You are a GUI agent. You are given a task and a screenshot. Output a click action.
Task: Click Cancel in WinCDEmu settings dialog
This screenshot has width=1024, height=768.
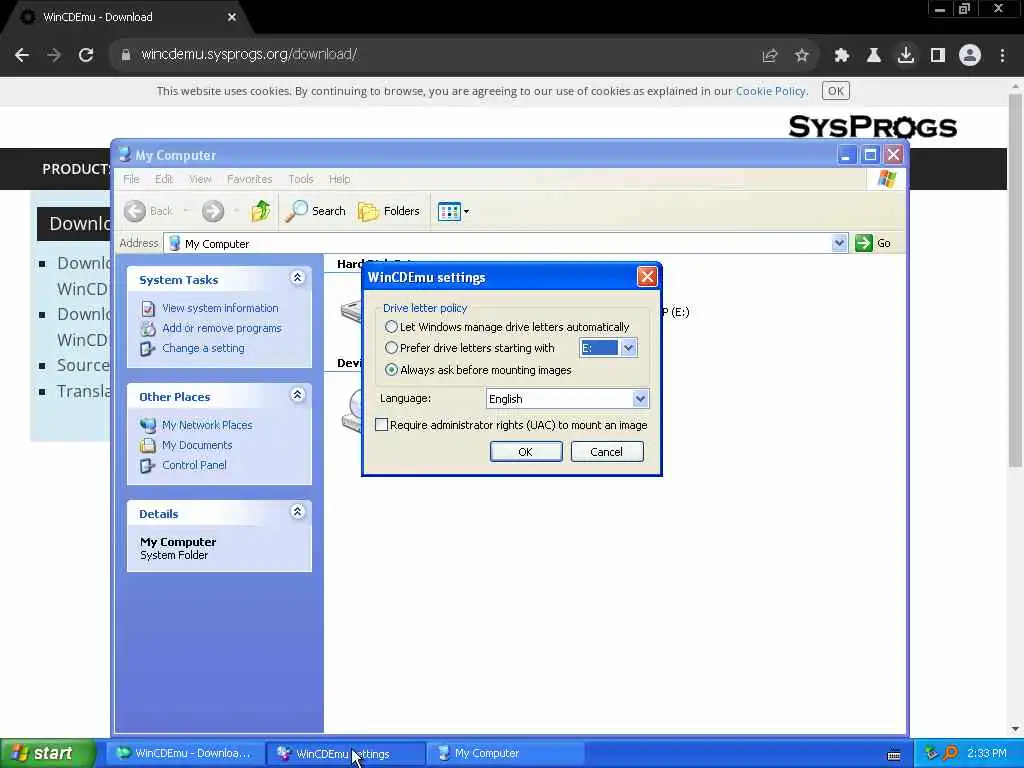point(607,452)
